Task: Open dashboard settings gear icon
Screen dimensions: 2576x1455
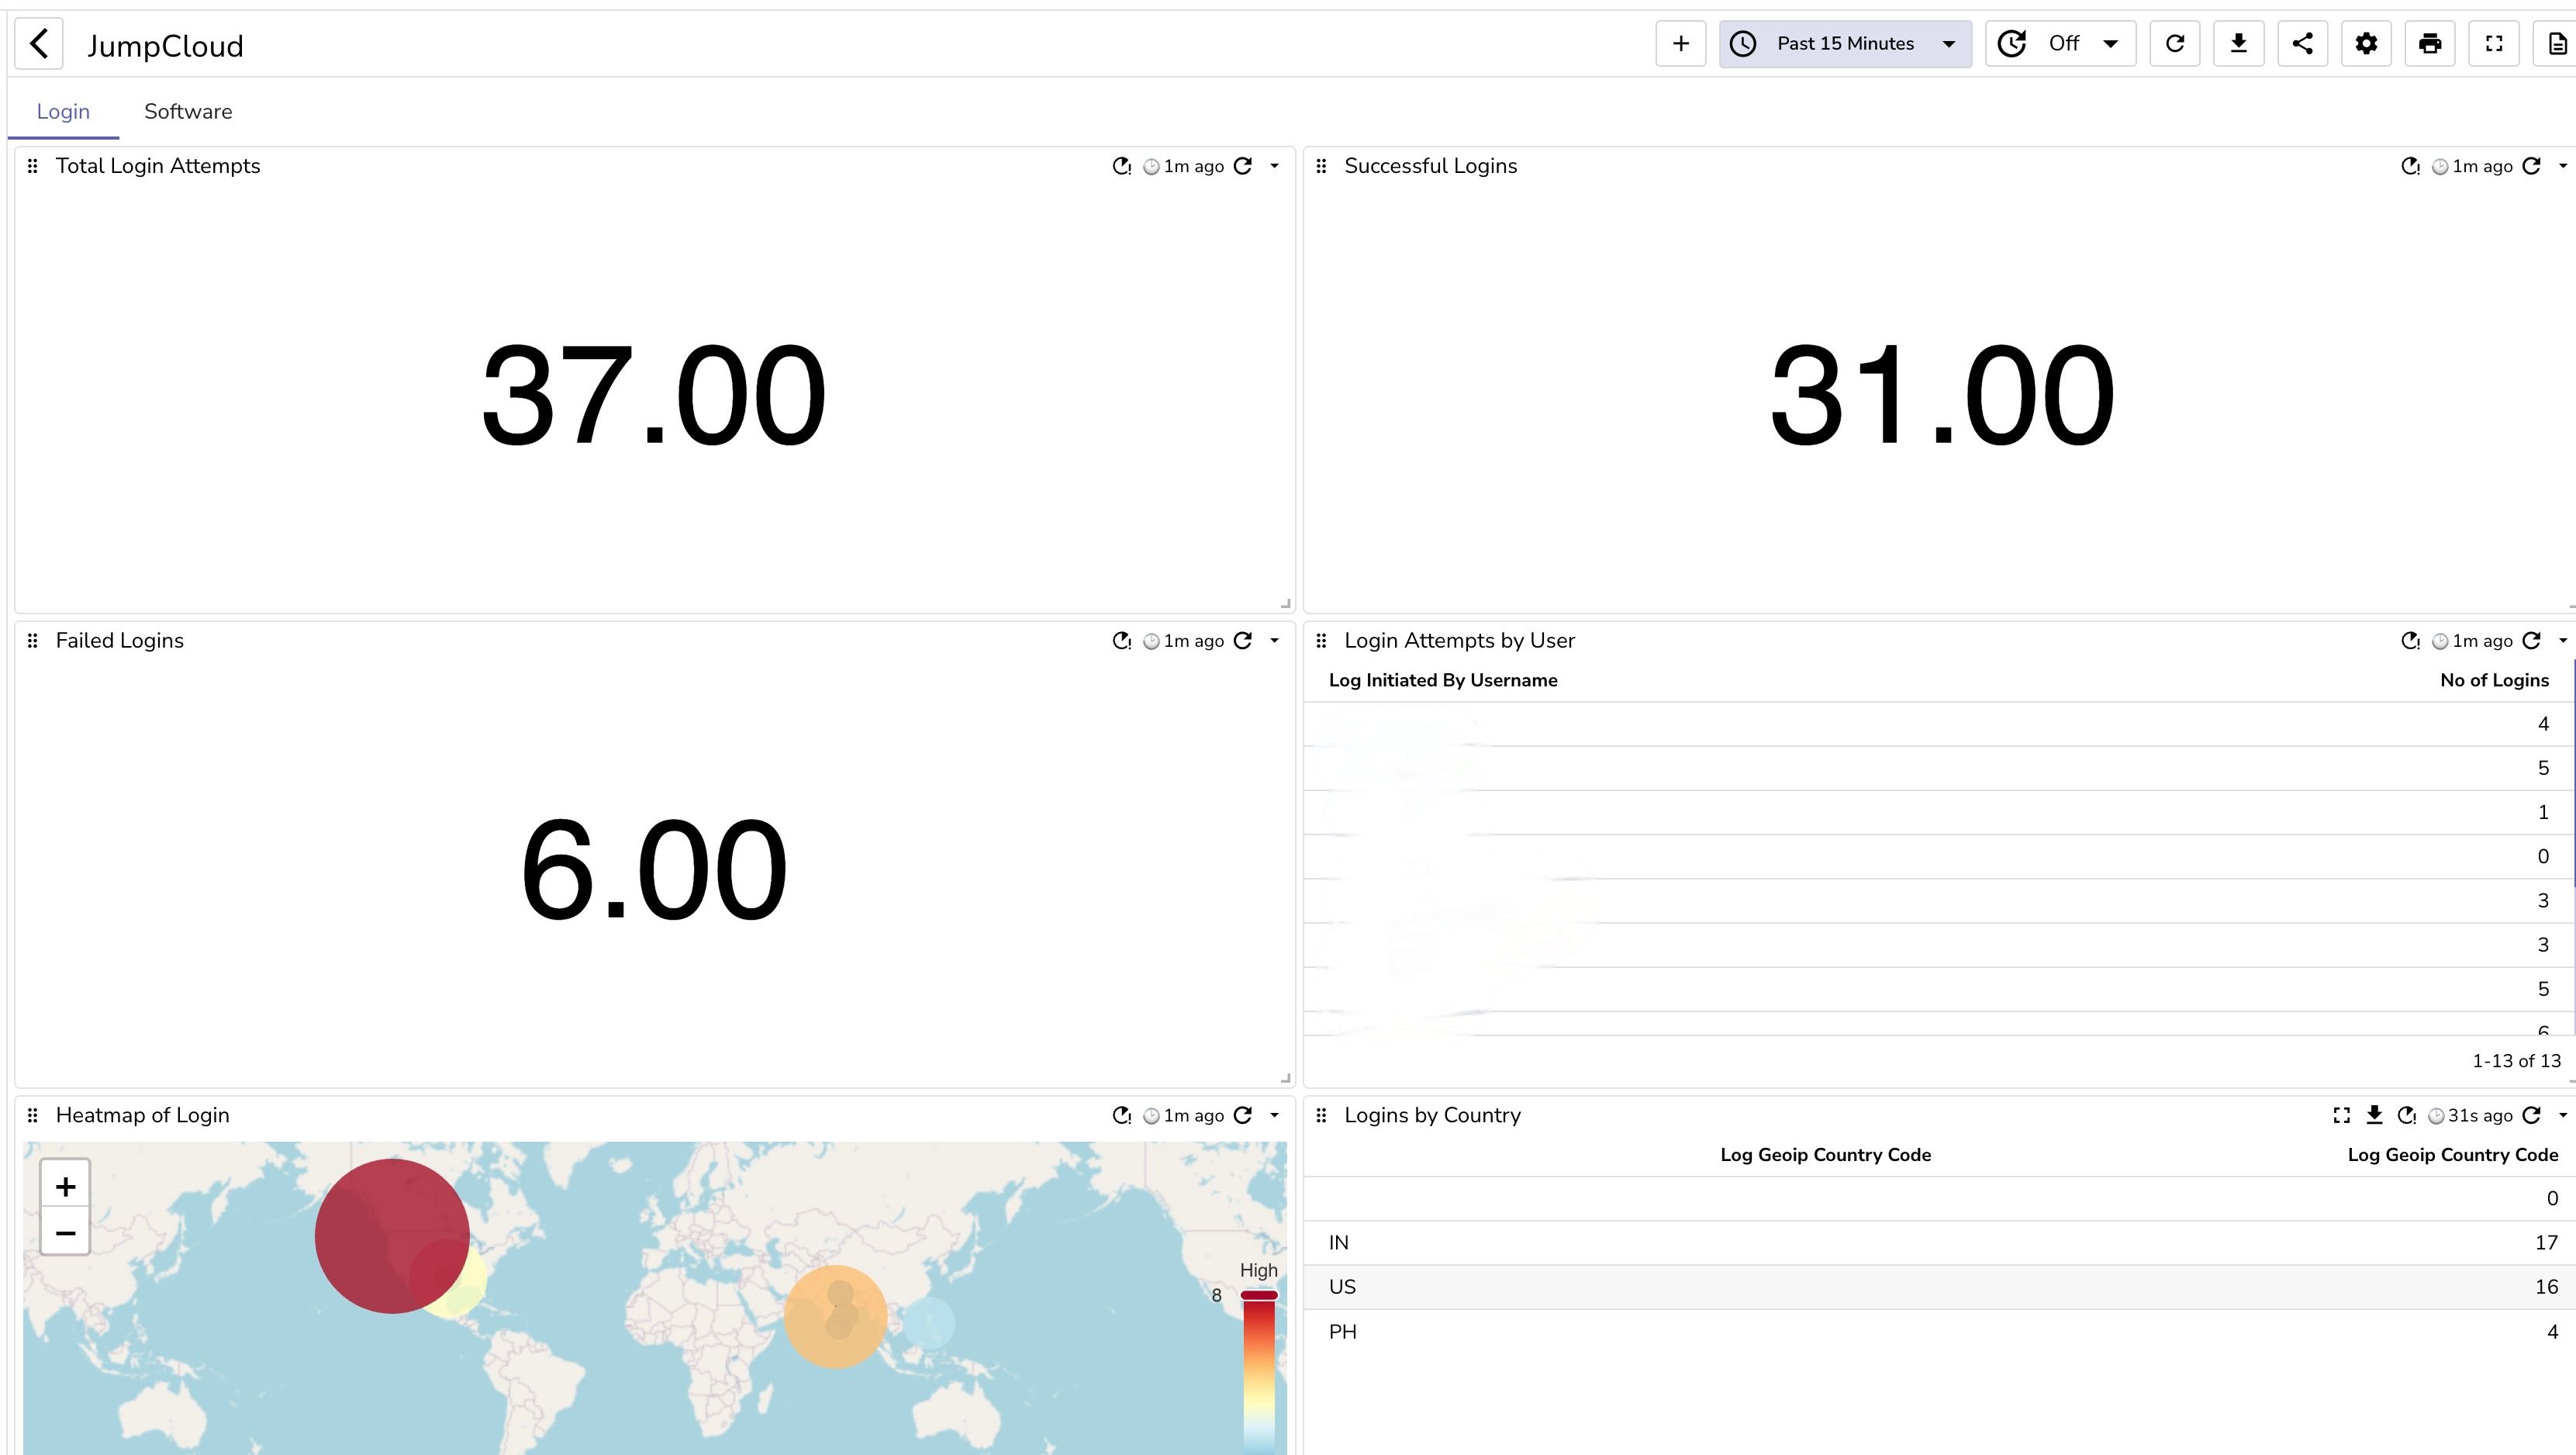Action: click(2366, 44)
